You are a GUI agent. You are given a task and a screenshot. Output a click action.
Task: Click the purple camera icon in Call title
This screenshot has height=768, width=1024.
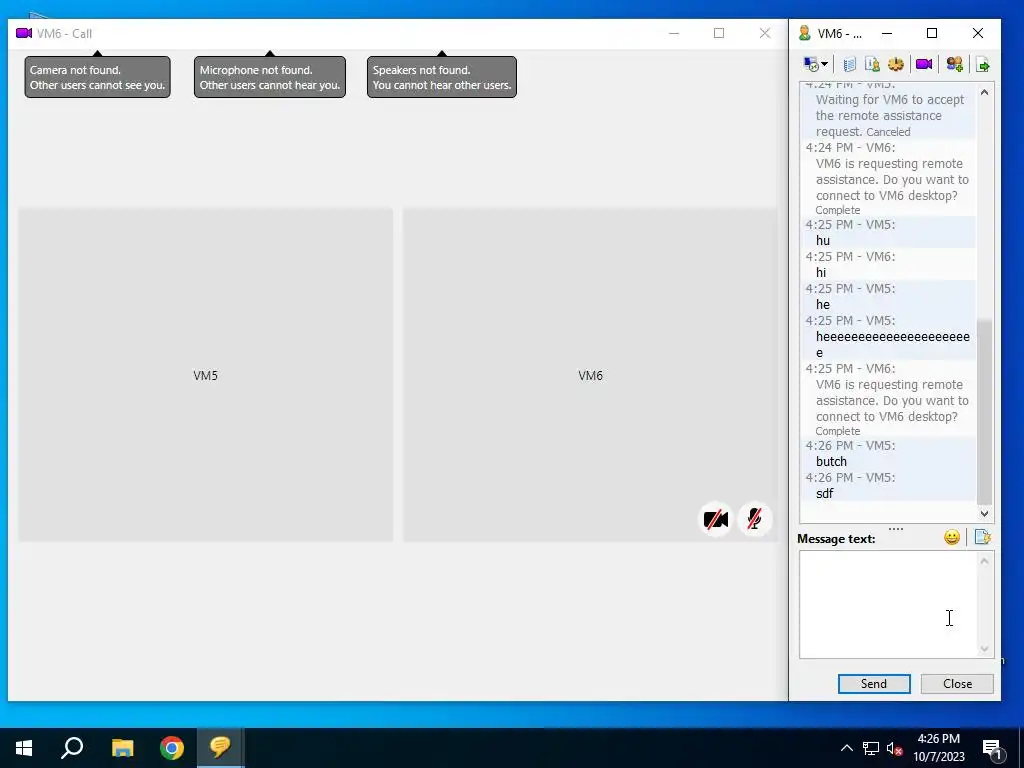click(x=24, y=33)
